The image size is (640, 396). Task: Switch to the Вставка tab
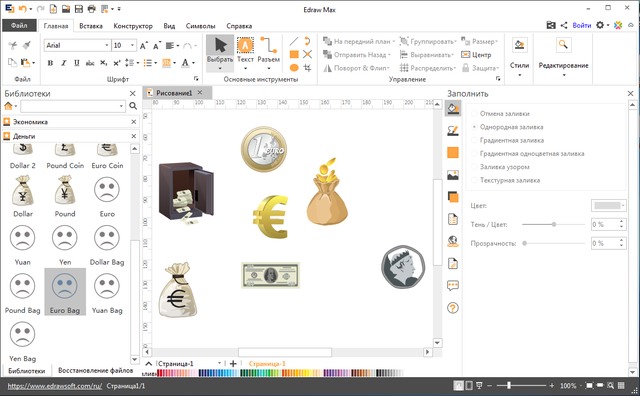coord(91,26)
